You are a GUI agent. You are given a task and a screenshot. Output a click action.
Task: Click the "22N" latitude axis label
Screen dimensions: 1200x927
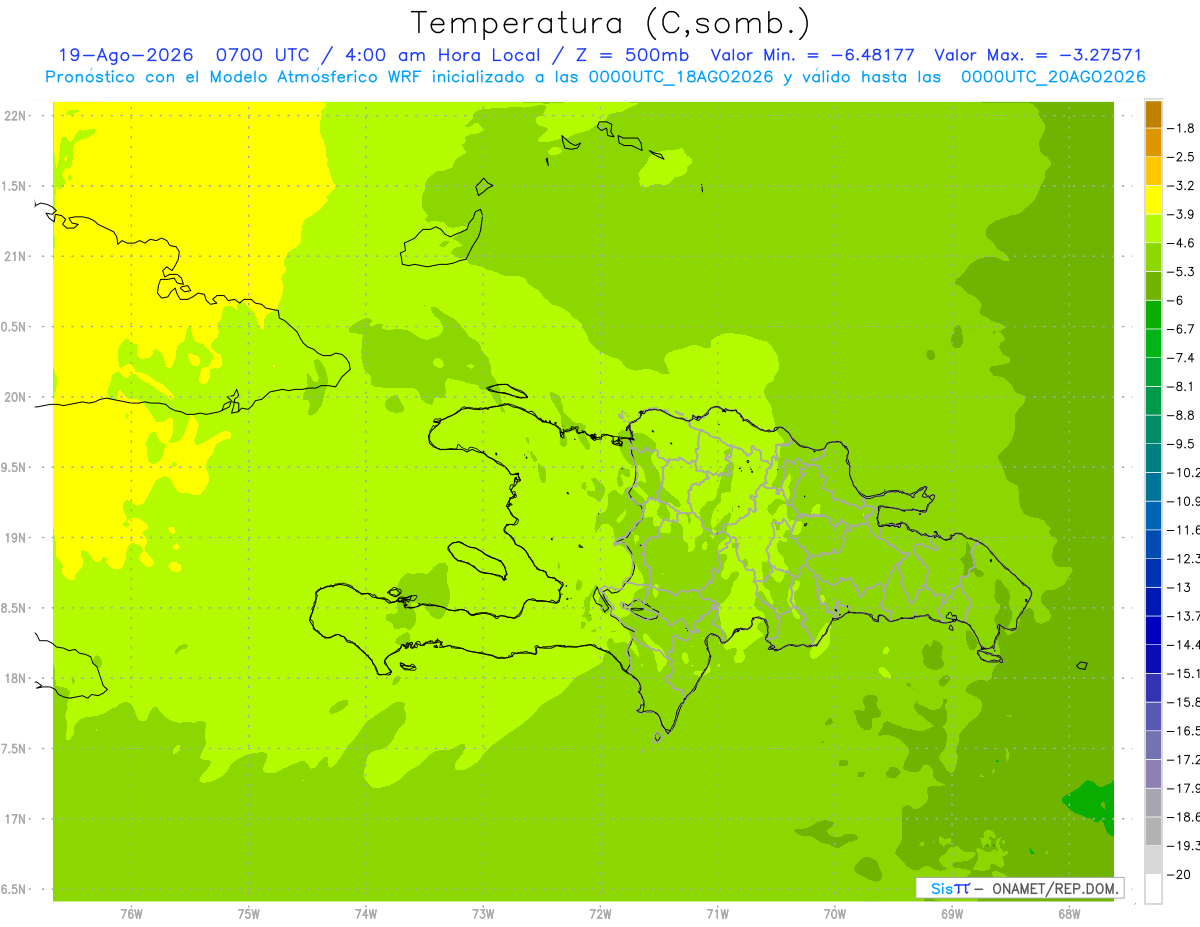[x=14, y=115]
